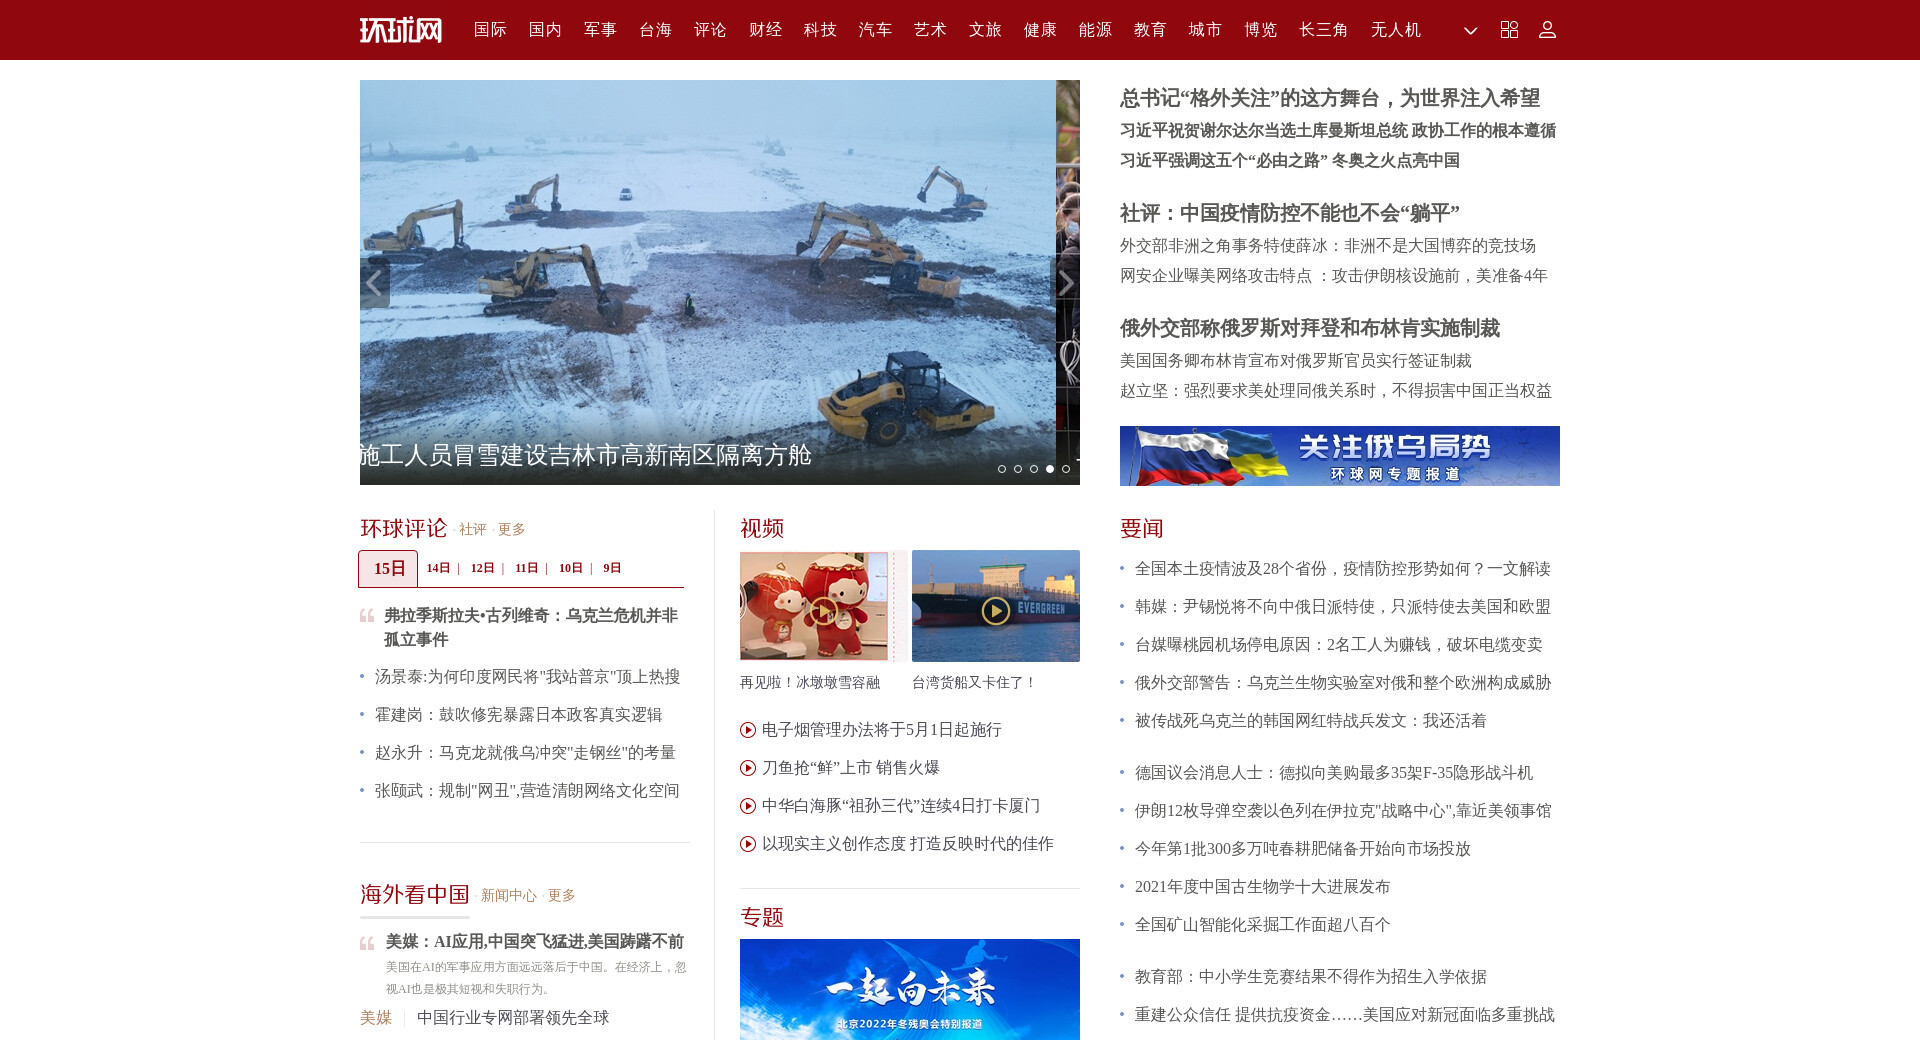Open 伊朗12枚导弹 news article

(1343, 811)
